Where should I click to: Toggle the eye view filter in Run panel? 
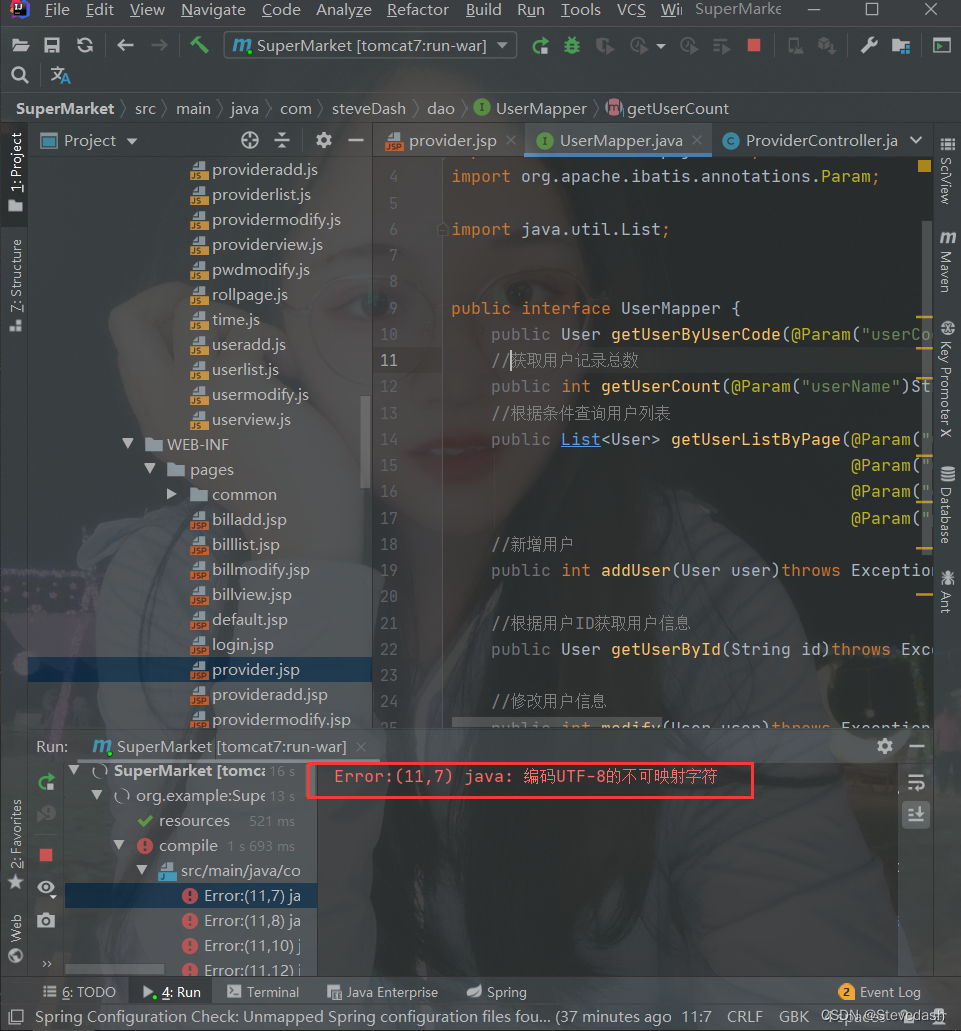[46, 888]
